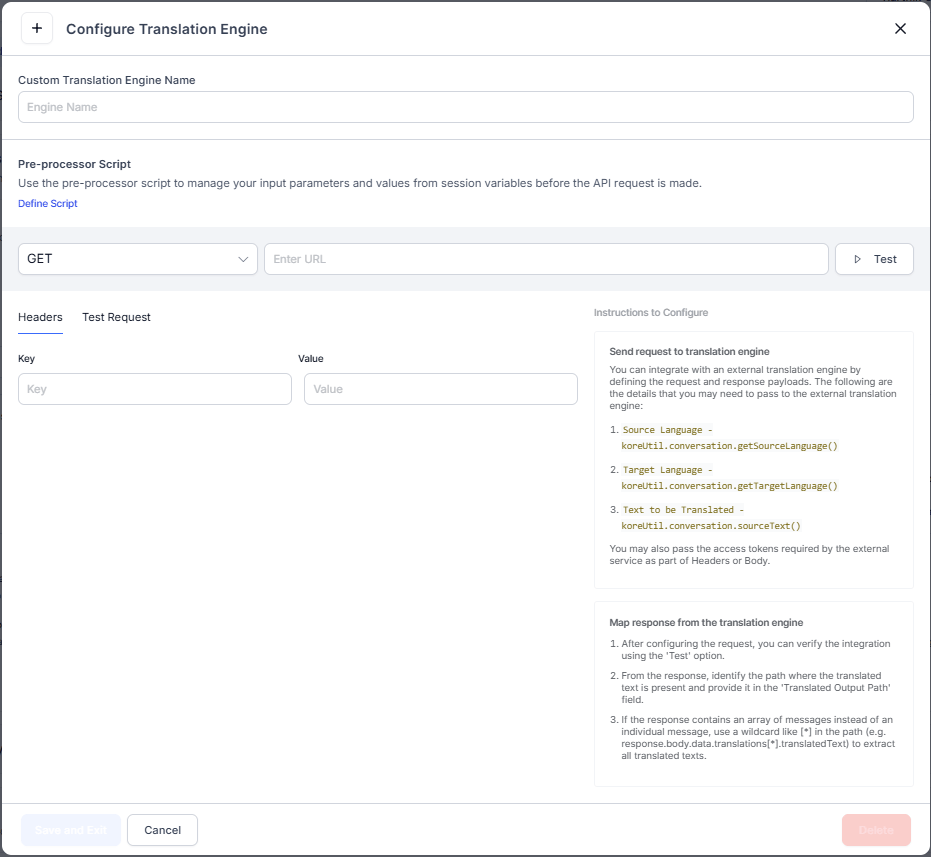The image size is (931, 857).
Task: Click the 'Configure Translation Engine' title text
Action: [x=166, y=29]
